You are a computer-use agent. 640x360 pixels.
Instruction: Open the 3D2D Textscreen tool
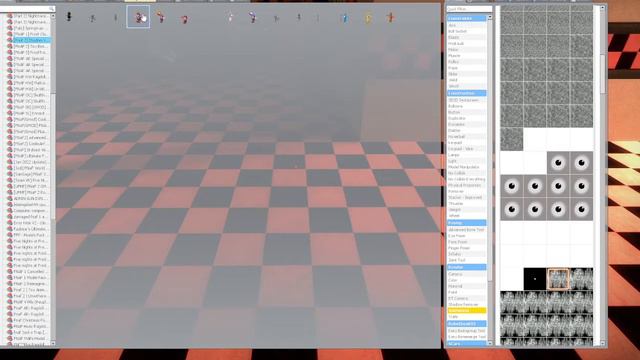pyautogui.click(x=467, y=100)
